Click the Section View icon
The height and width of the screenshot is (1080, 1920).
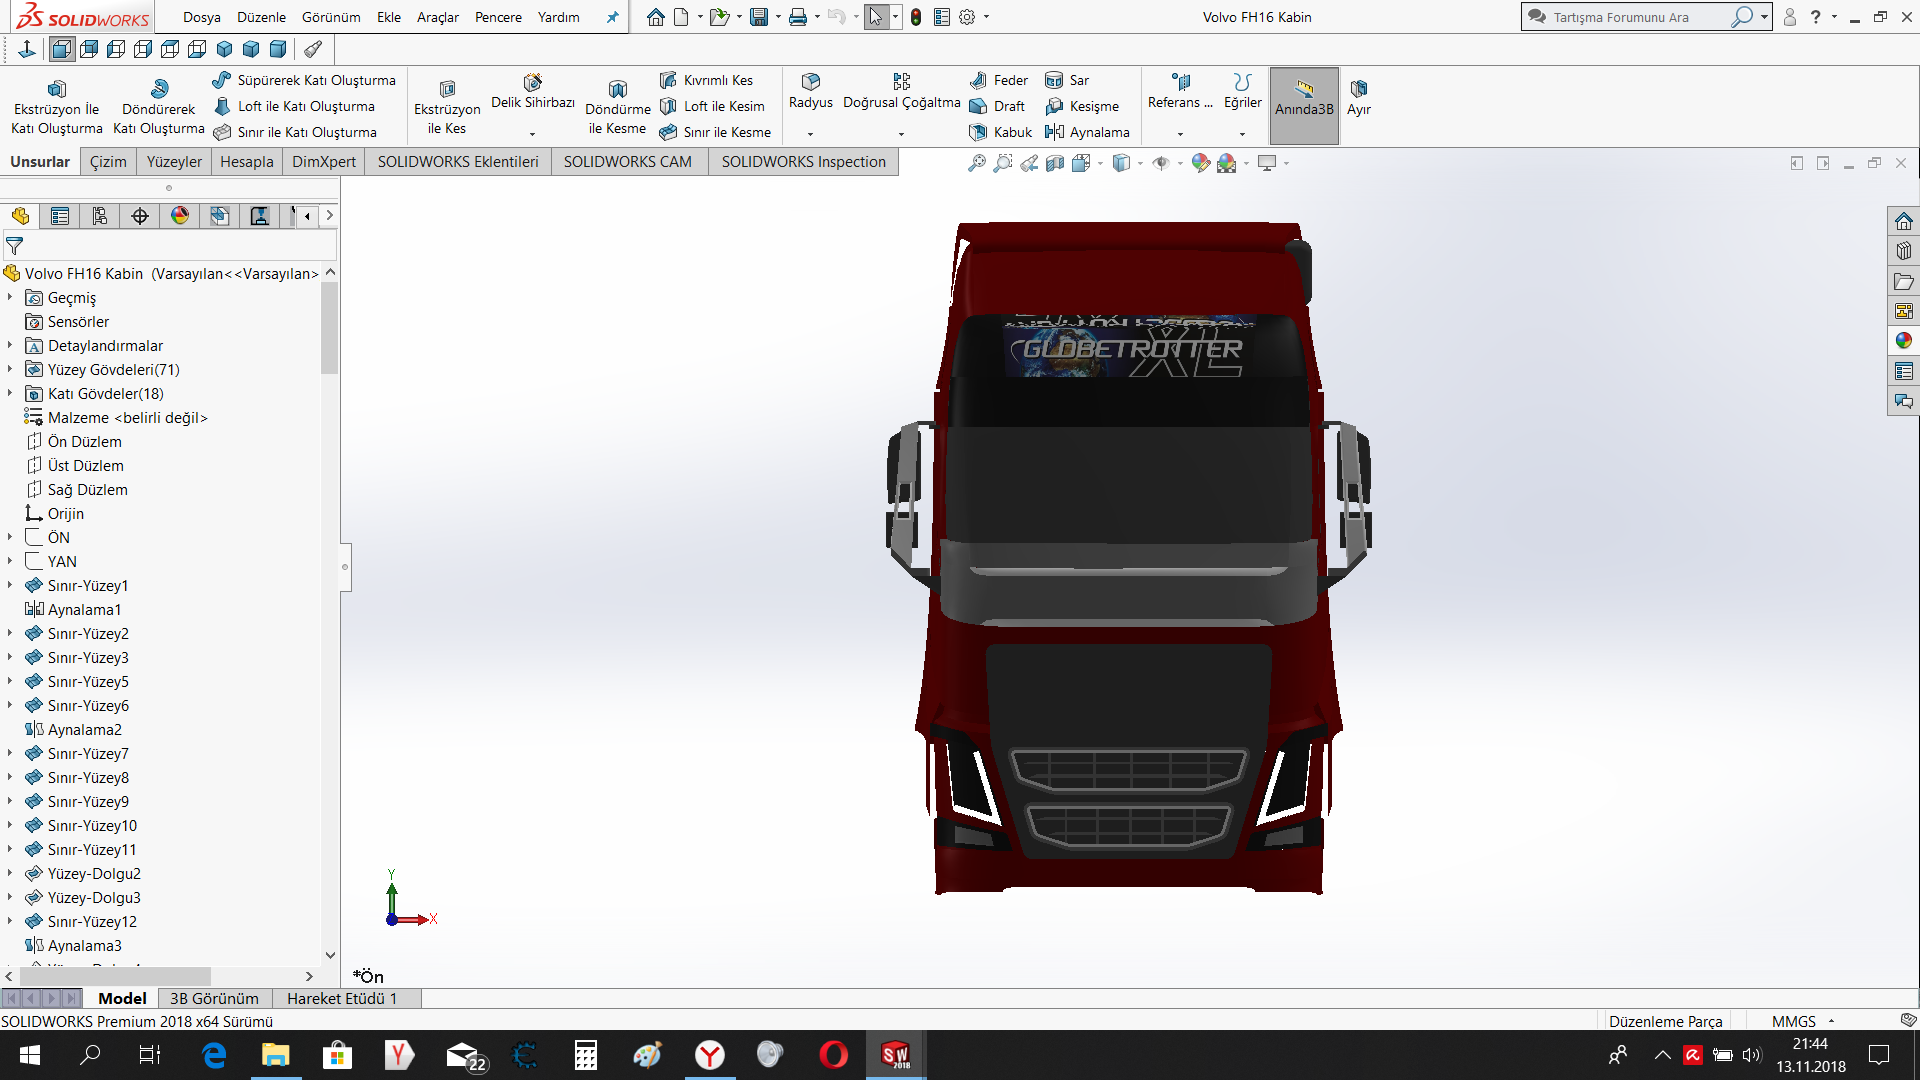click(x=1055, y=163)
